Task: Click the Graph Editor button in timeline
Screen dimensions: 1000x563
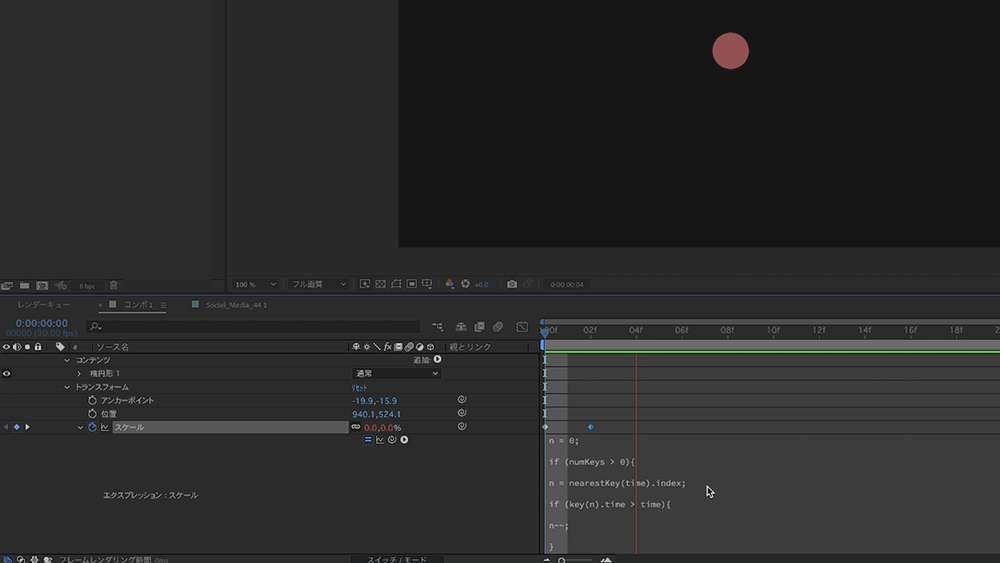Action: [x=522, y=327]
